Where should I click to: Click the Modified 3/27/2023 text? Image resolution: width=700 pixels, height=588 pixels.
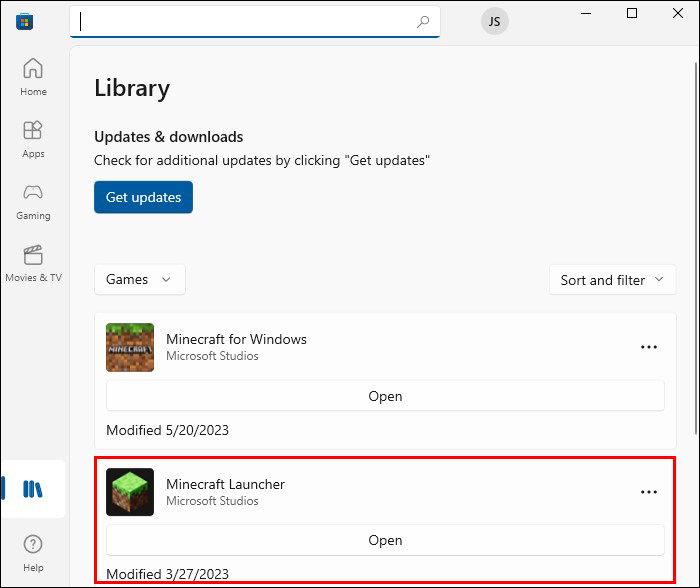167,574
